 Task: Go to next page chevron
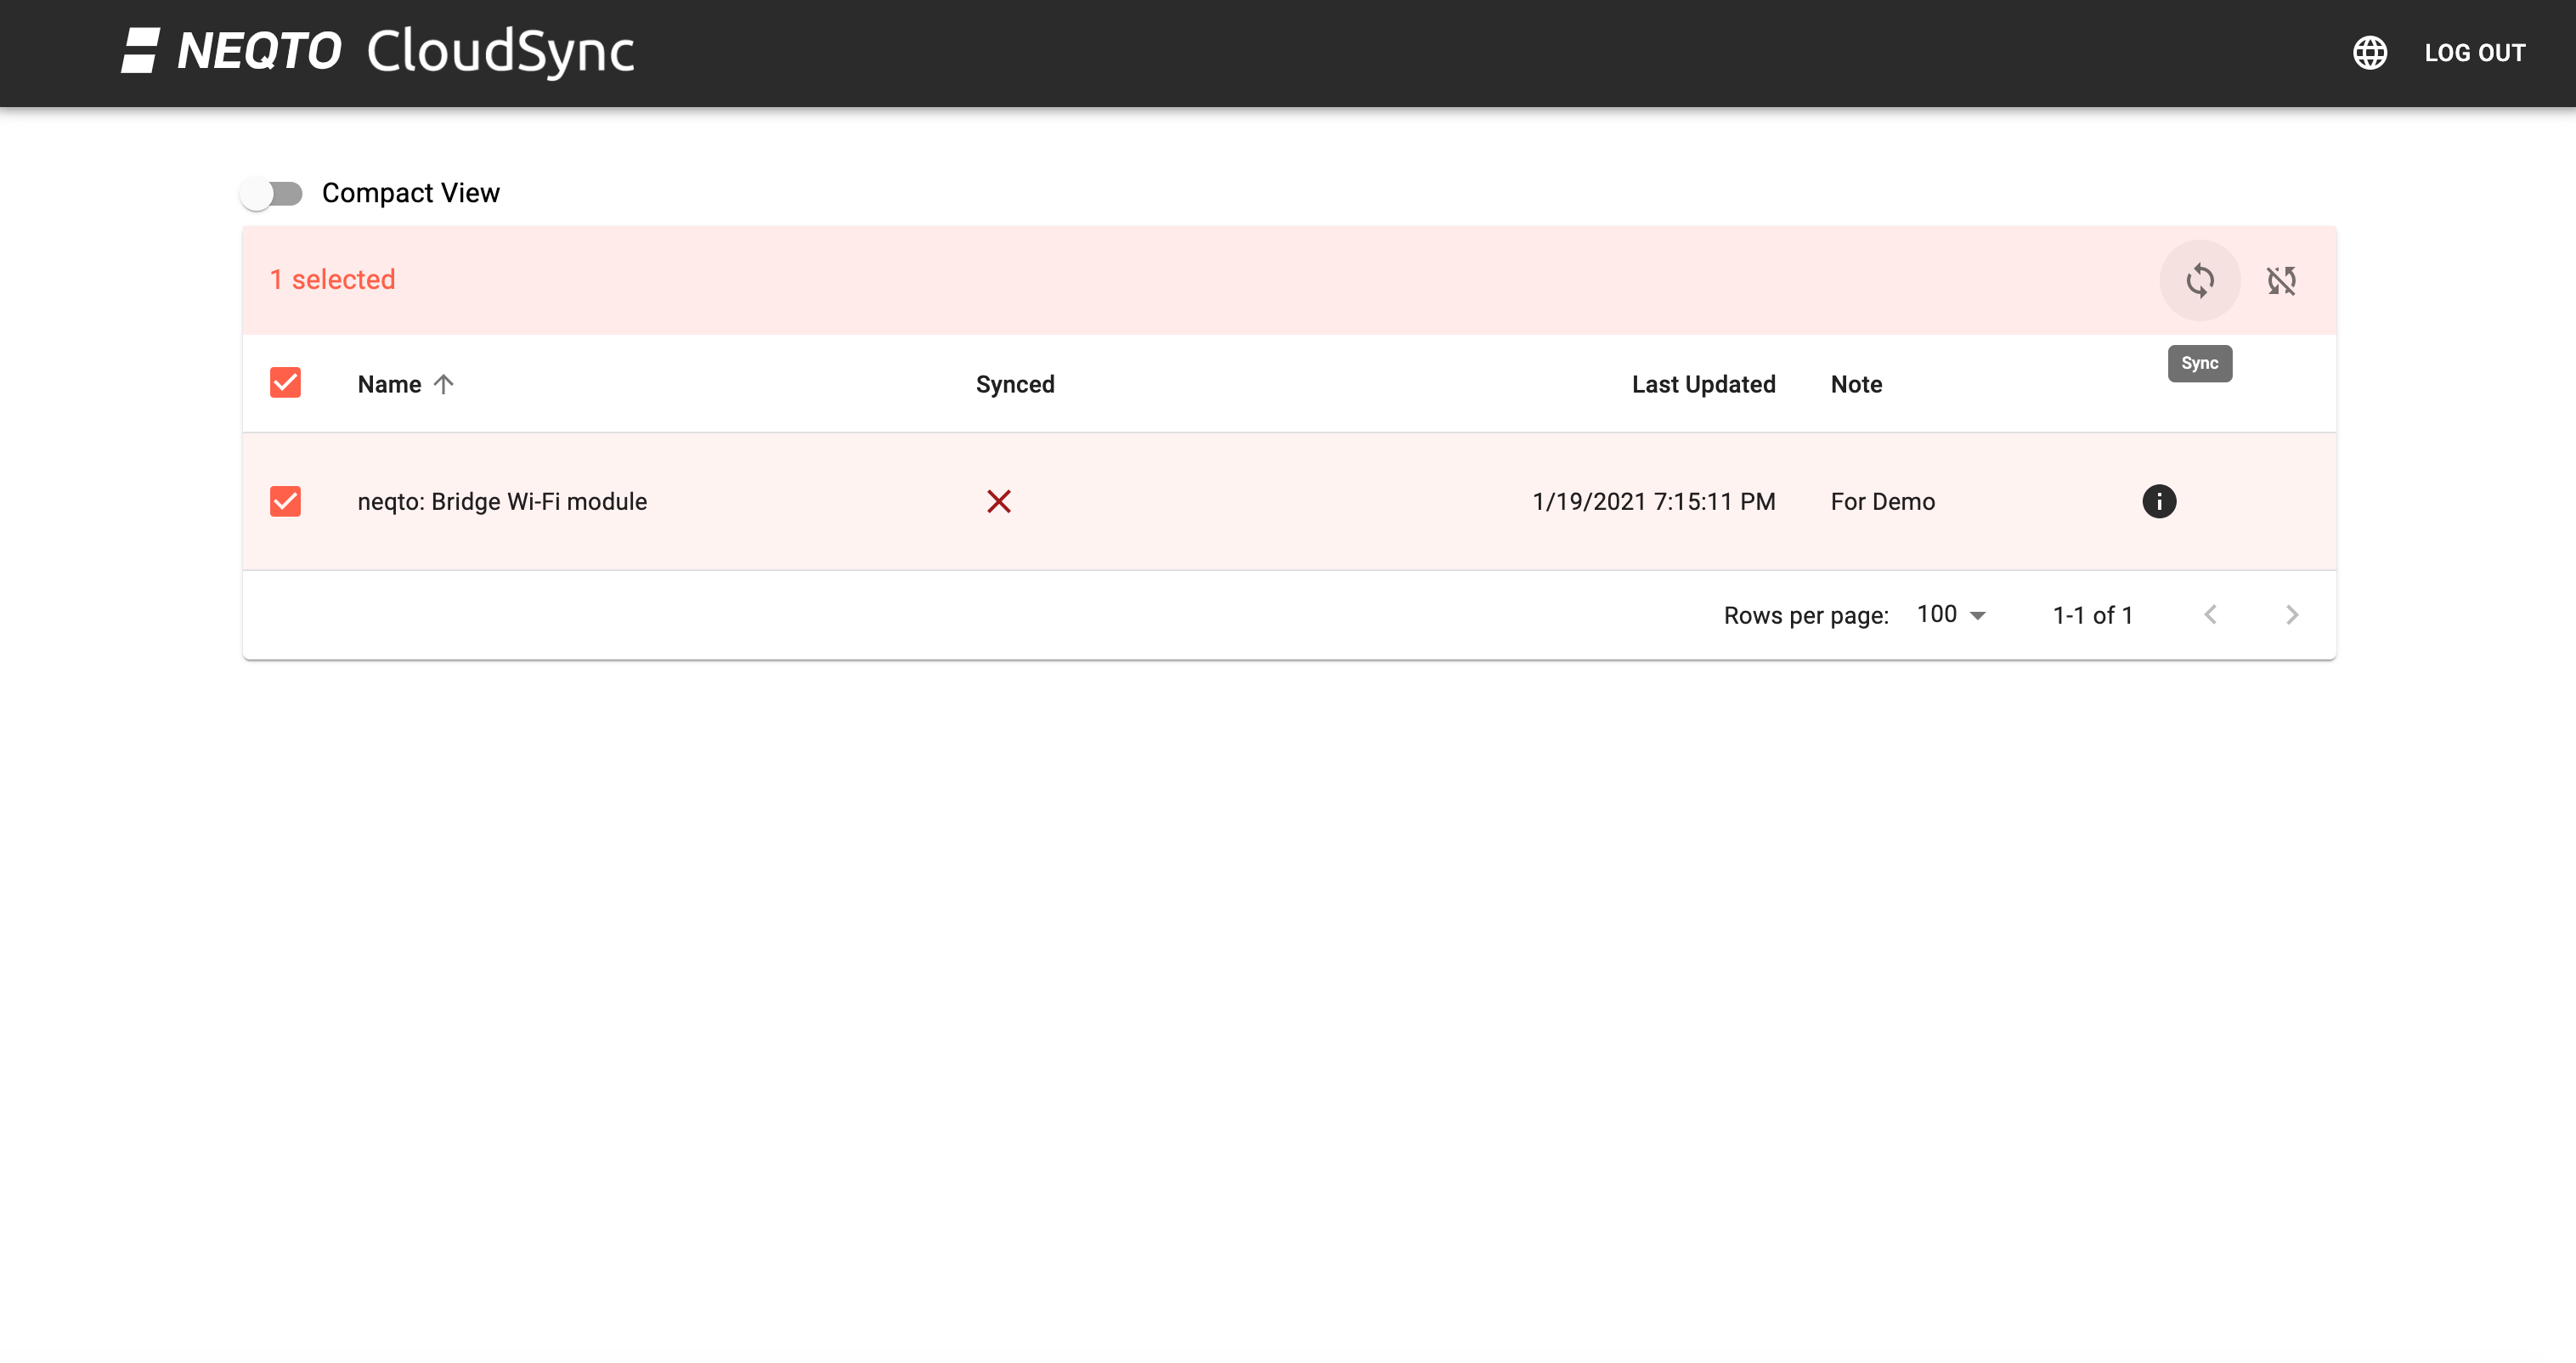tap(2292, 615)
